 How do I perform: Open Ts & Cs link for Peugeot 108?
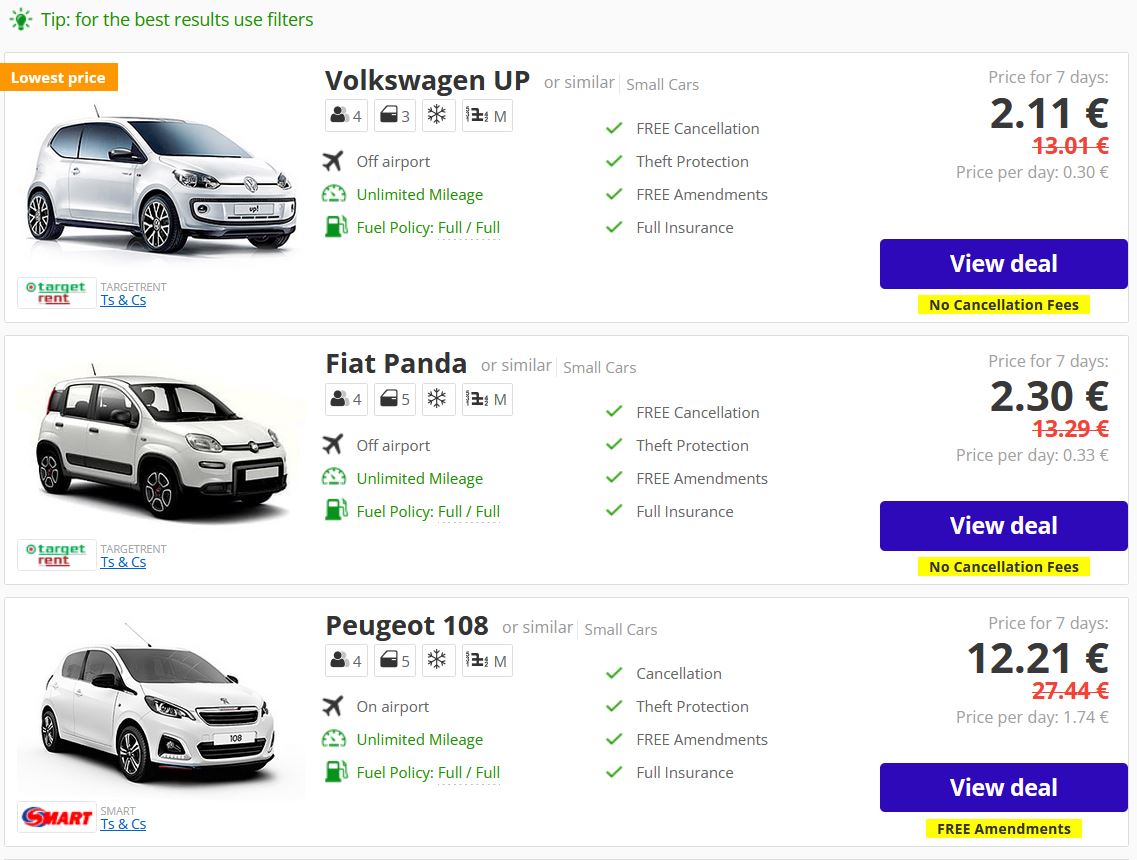point(123,824)
